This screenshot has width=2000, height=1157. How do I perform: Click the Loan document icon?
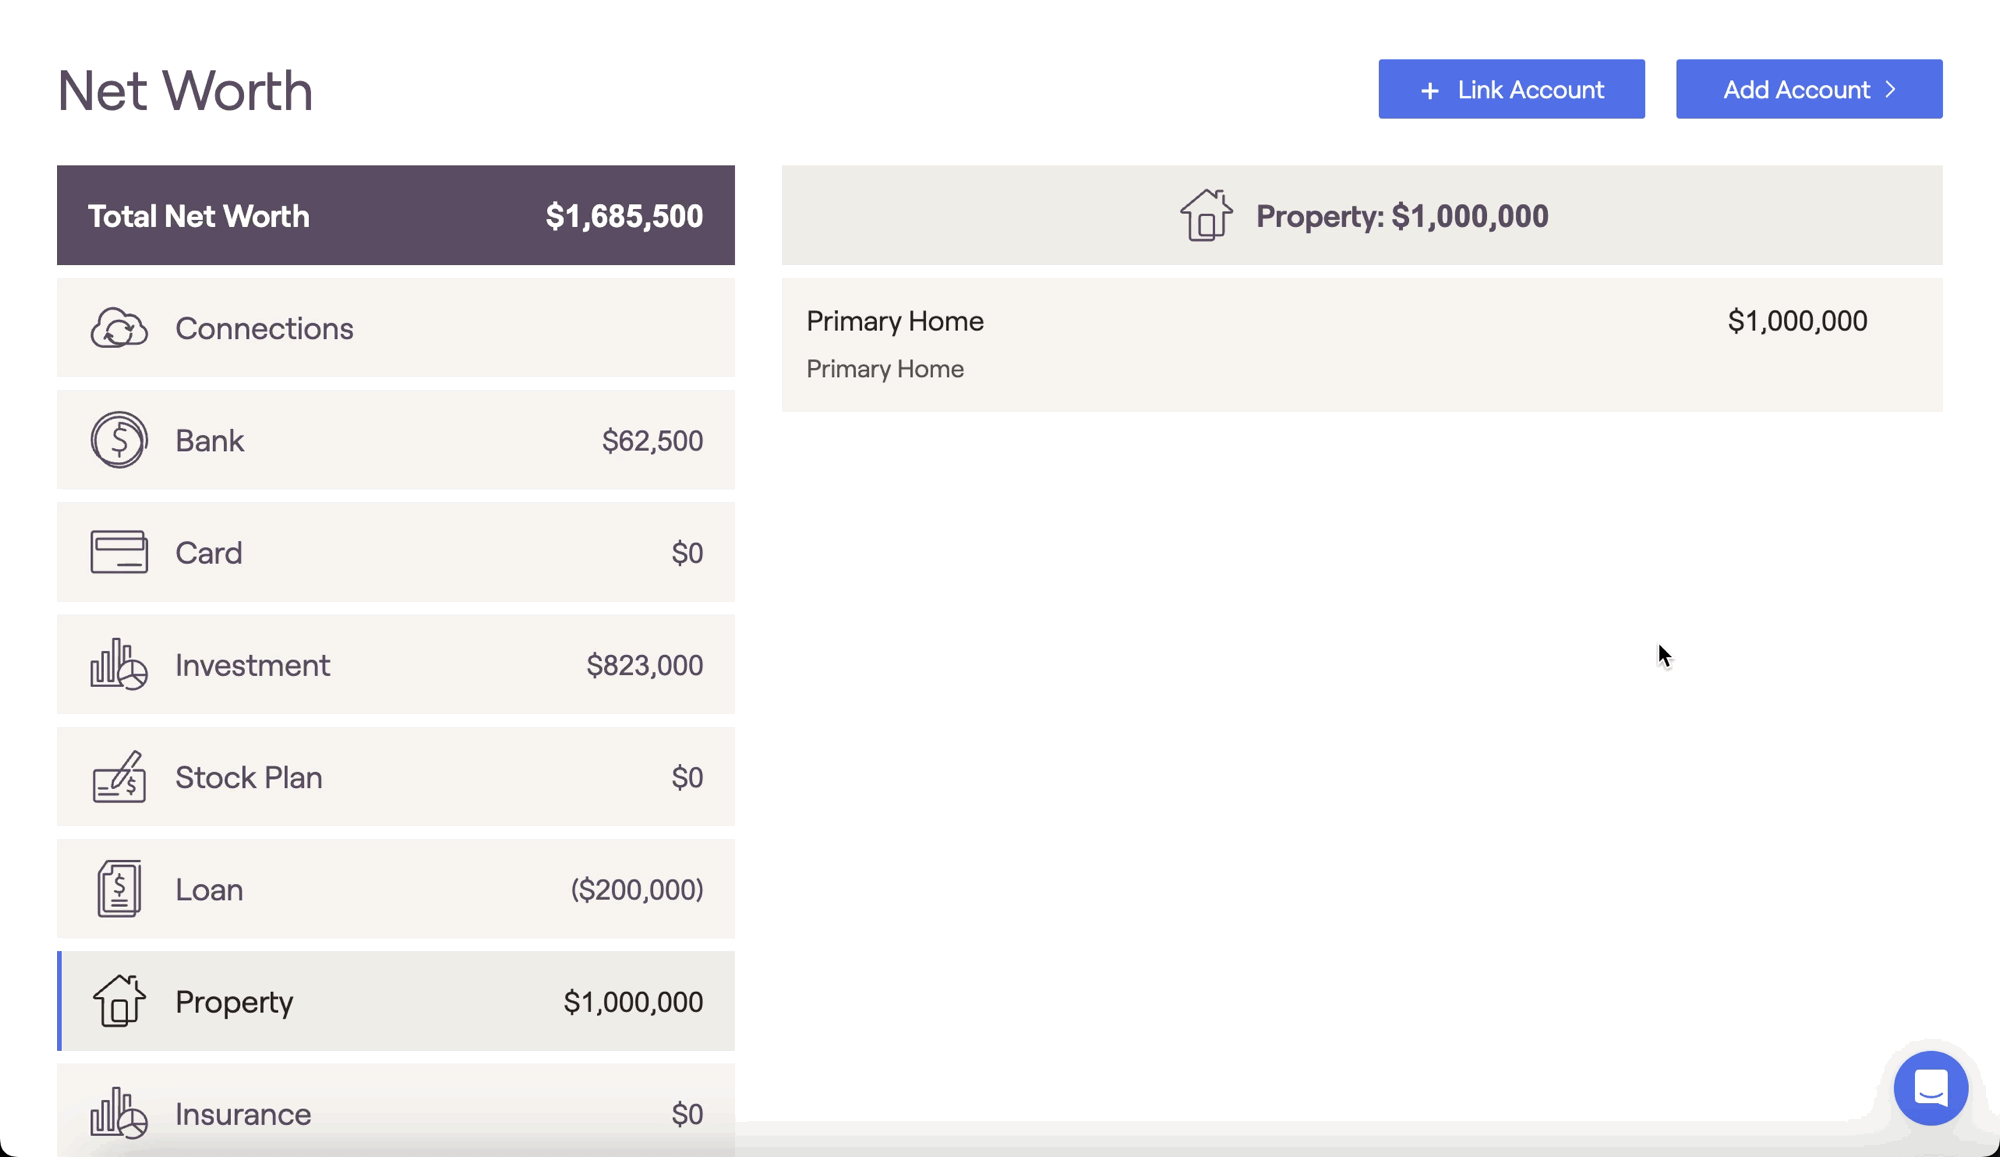click(x=119, y=888)
